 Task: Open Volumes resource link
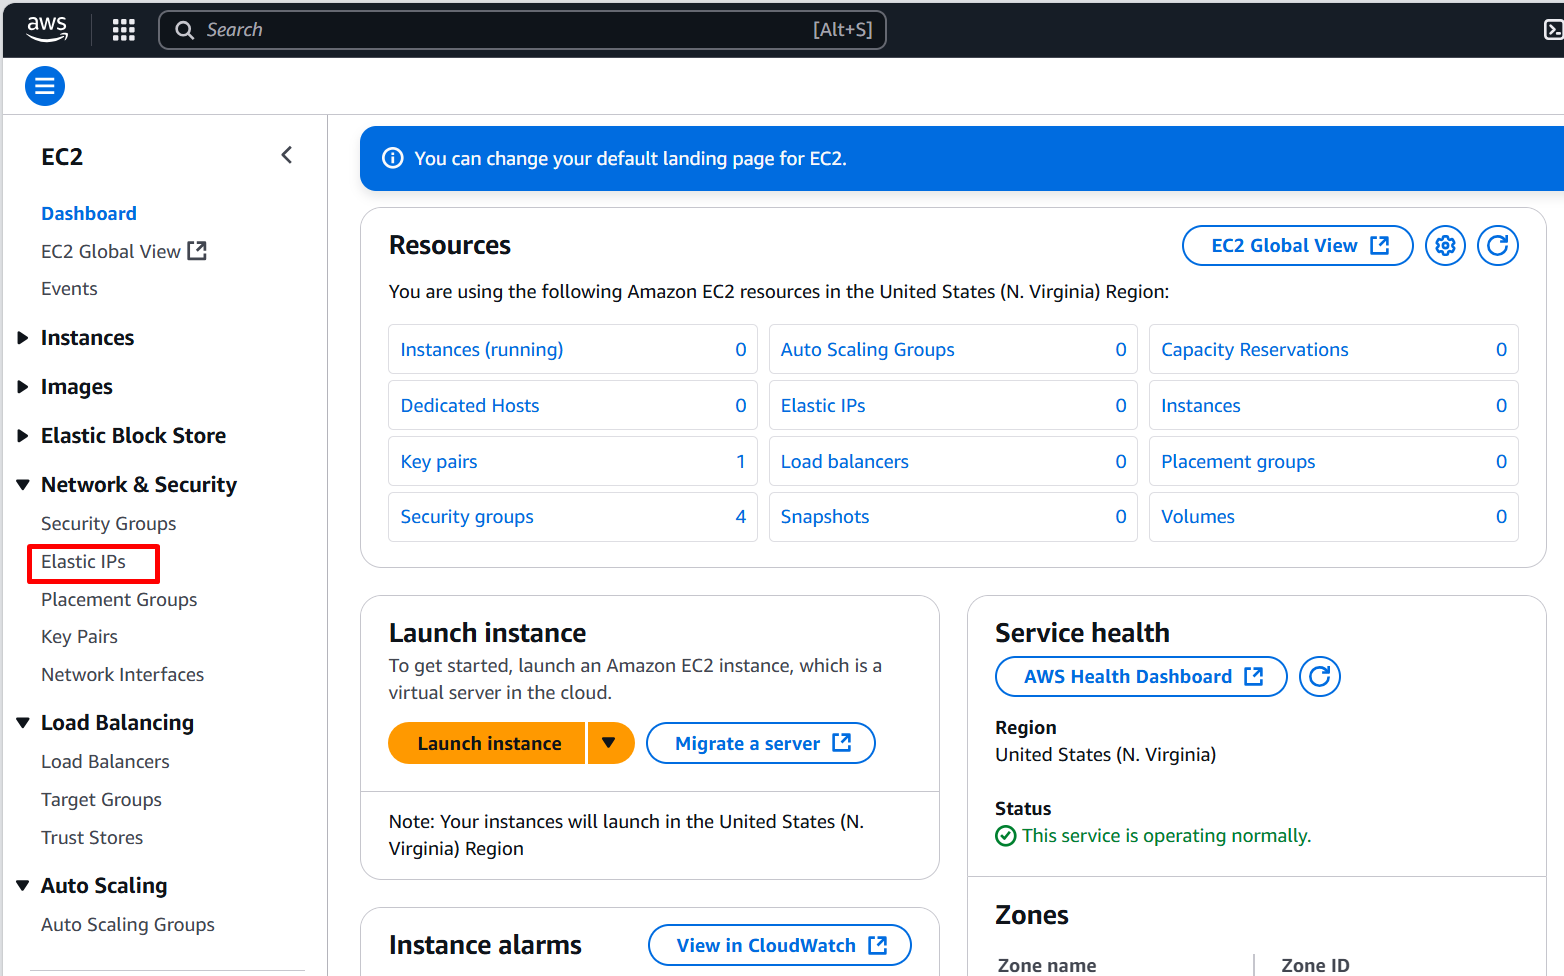point(1198,517)
